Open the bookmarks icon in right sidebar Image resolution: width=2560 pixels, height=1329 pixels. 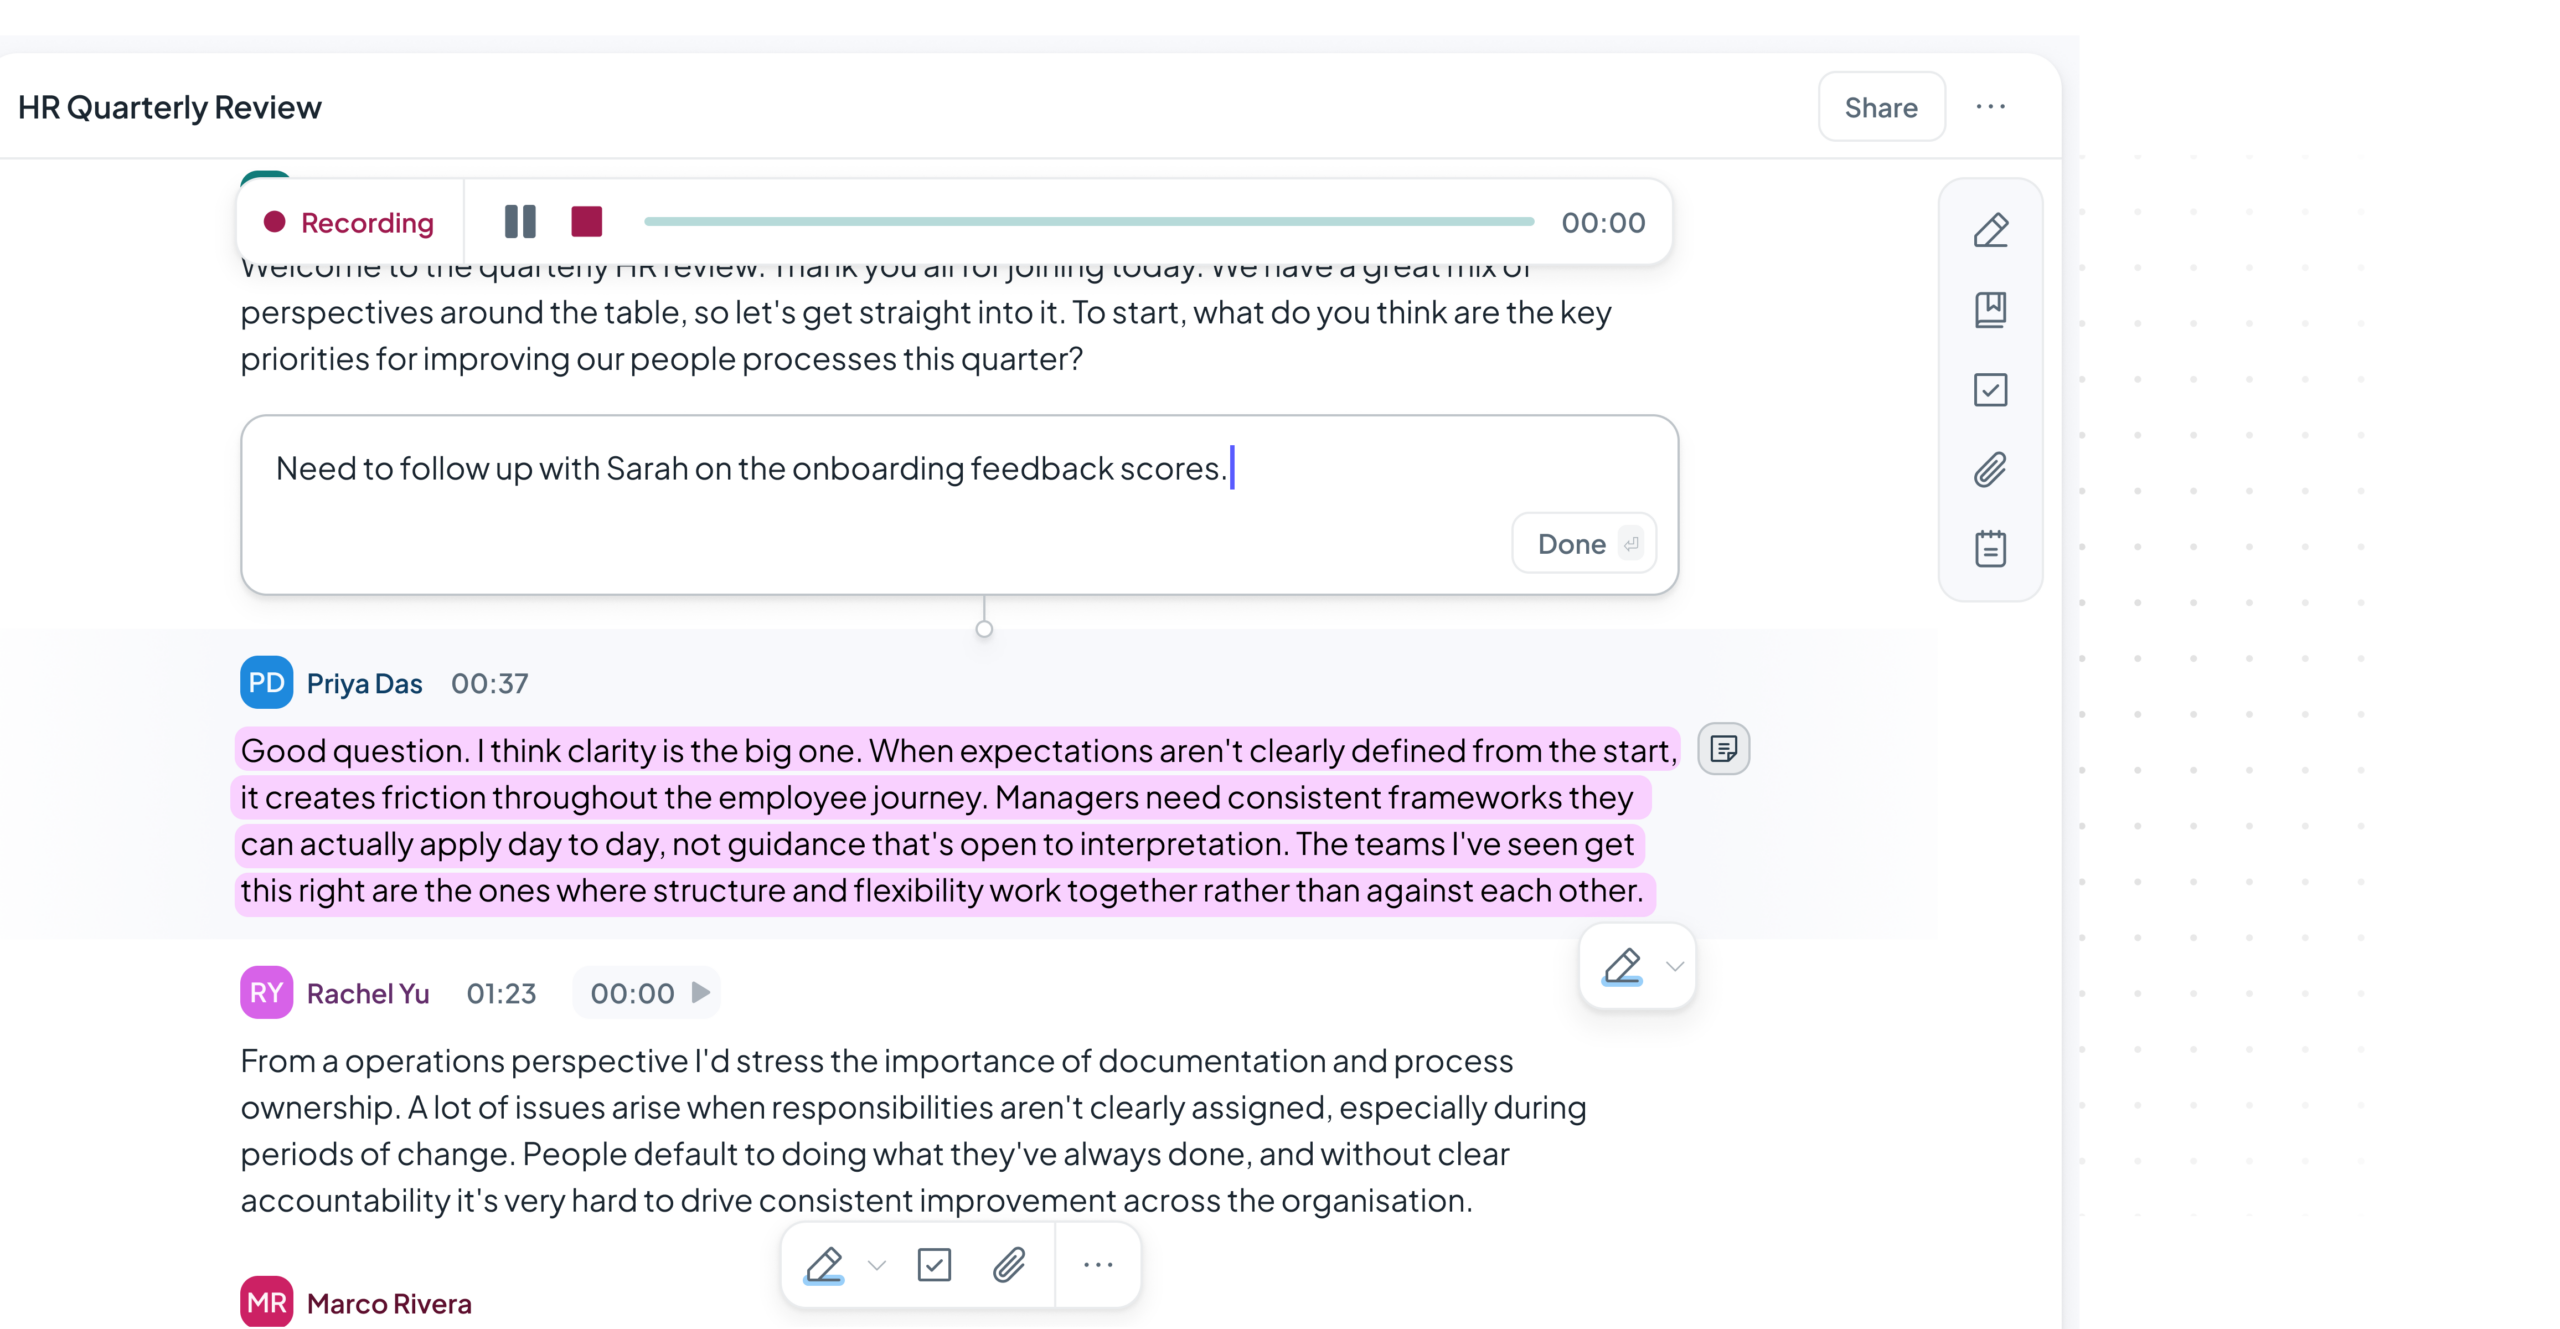pyautogui.click(x=1990, y=310)
